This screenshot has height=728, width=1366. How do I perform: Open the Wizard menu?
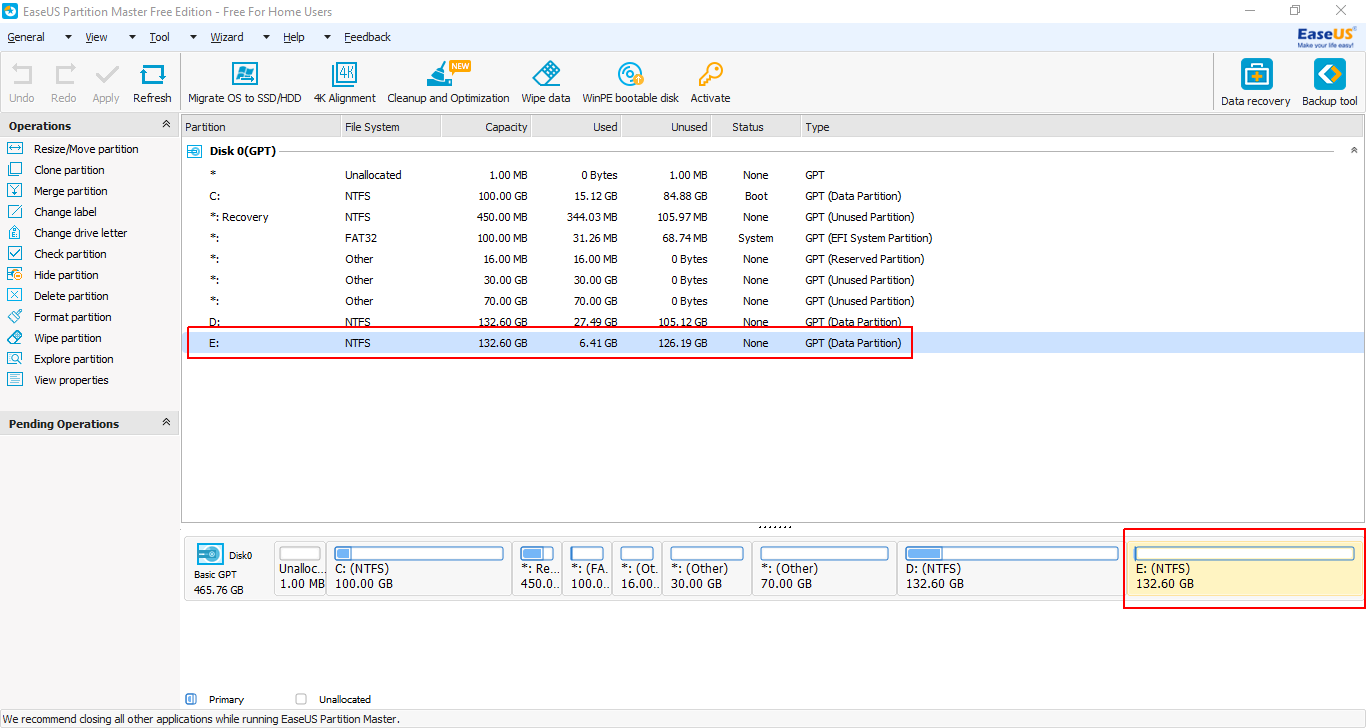click(227, 37)
